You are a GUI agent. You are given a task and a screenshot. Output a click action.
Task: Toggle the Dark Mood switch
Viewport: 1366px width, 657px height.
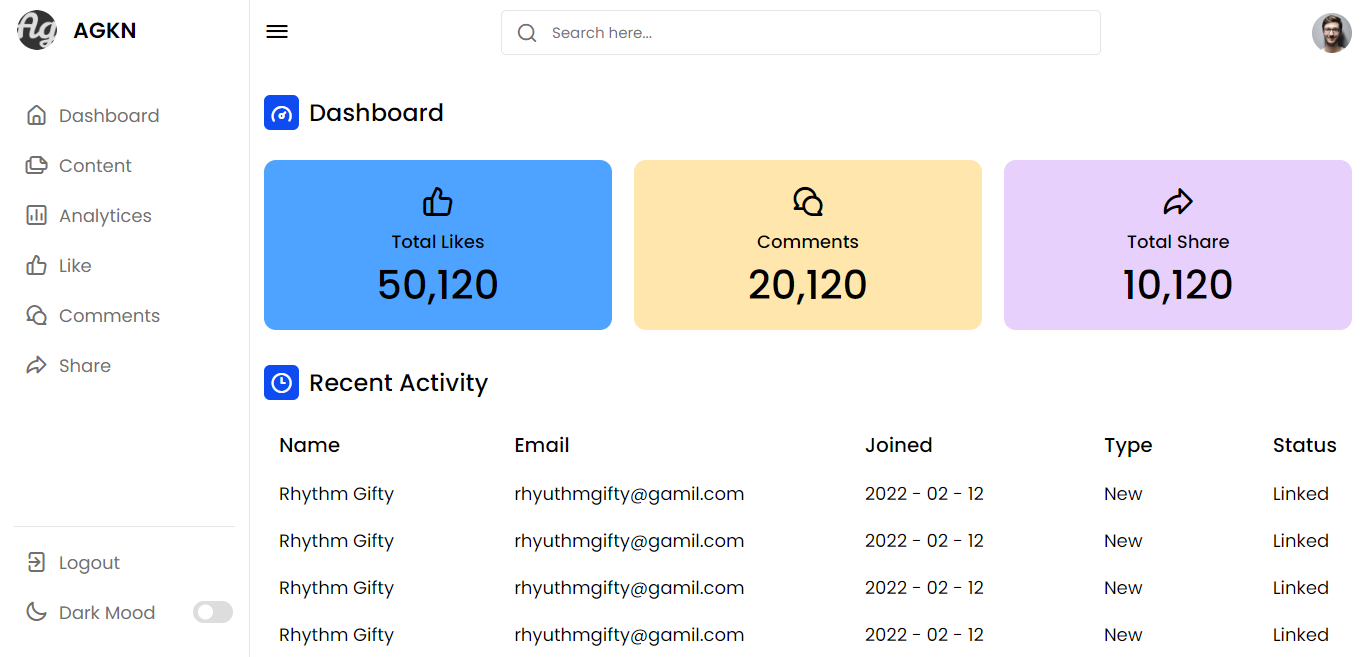213,612
